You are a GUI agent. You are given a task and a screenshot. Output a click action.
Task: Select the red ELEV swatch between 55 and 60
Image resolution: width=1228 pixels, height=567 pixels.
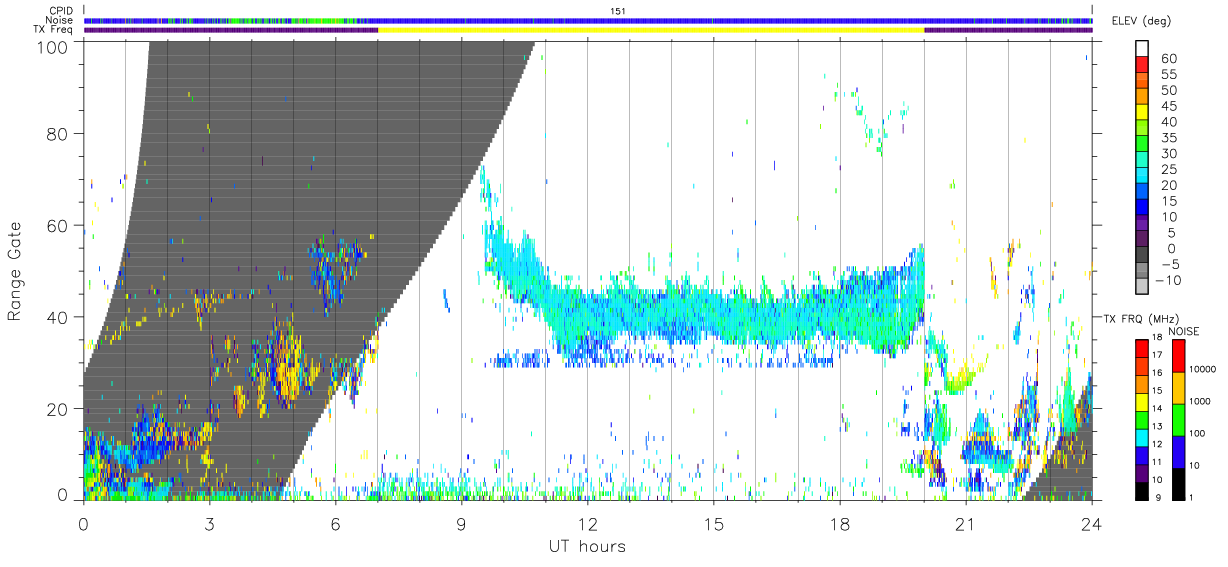click(1142, 66)
